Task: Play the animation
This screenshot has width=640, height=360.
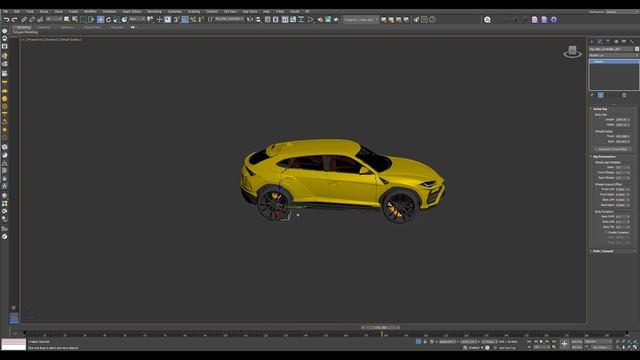Action: (x=542, y=341)
